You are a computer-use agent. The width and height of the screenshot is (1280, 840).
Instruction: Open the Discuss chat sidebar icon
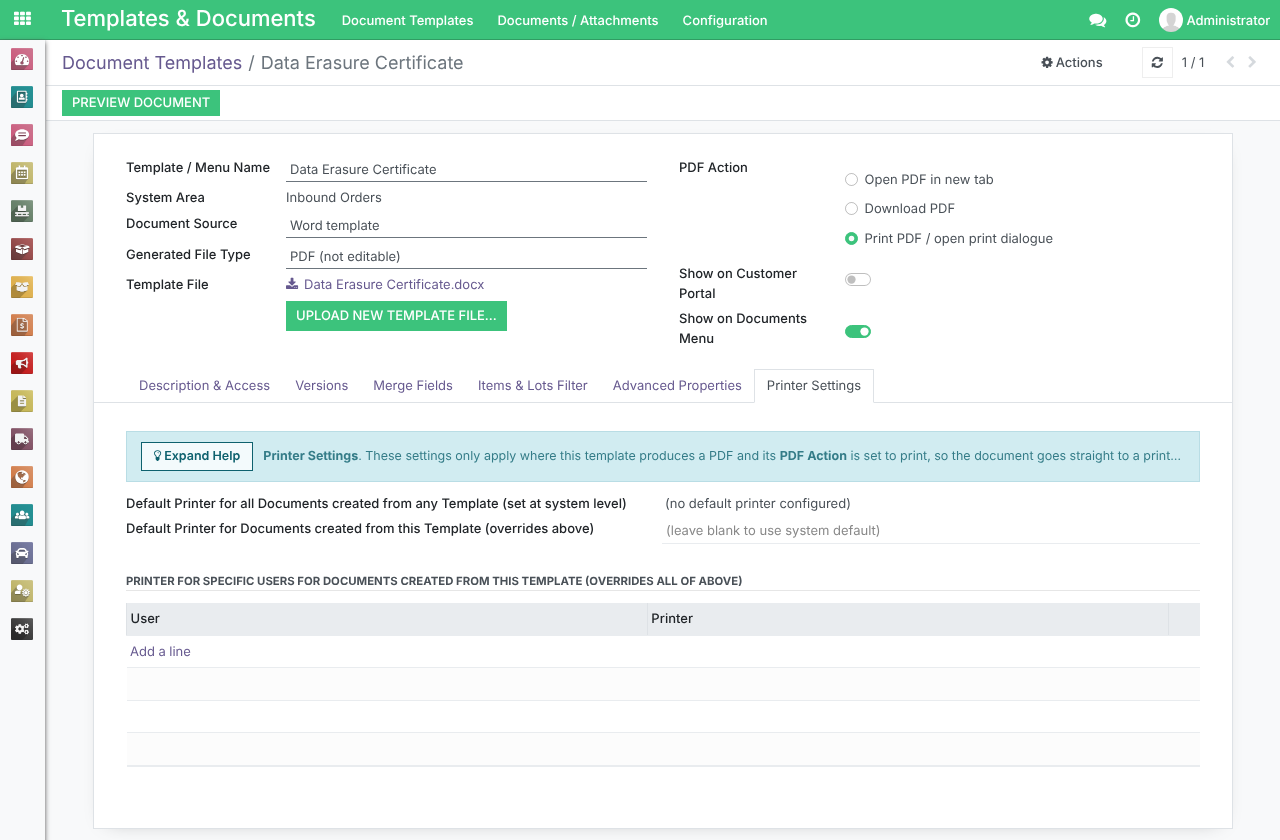click(22, 135)
